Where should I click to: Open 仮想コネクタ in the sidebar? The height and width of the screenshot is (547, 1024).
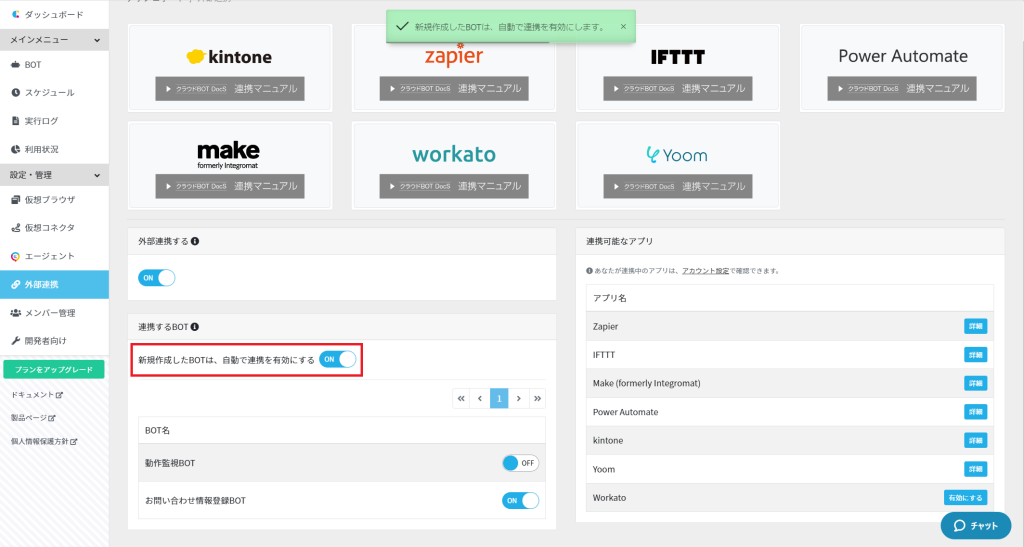pyautogui.click(x=54, y=228)
